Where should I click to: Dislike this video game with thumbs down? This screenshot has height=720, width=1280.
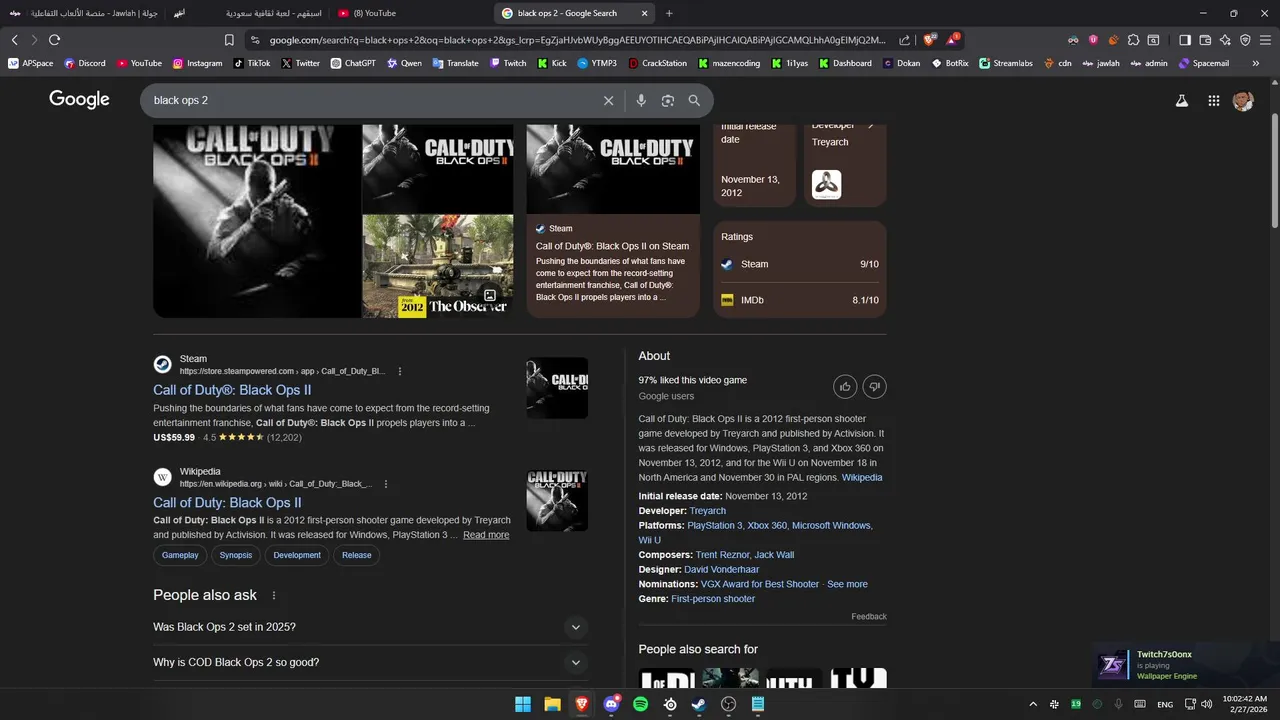(x=874, y=387)
